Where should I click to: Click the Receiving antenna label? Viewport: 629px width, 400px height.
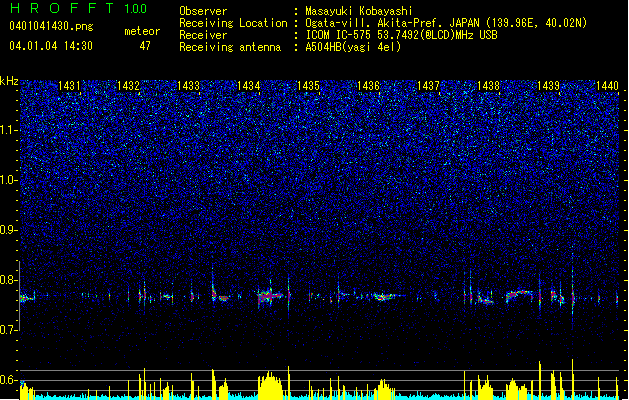[230, 47]
